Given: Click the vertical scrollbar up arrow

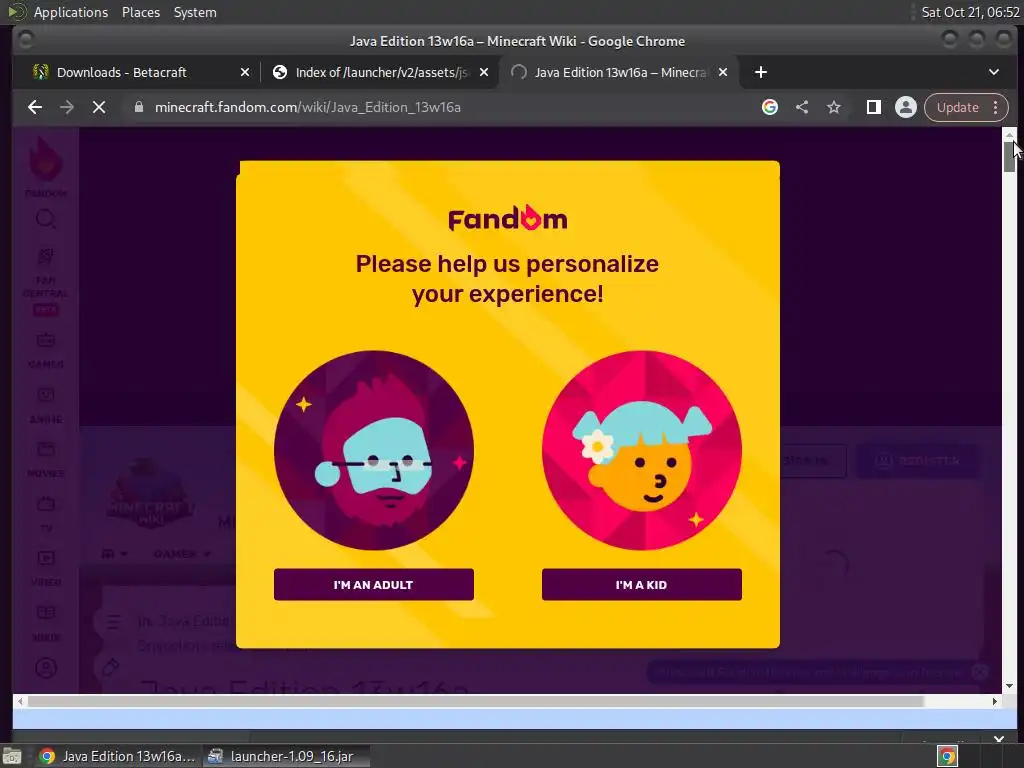Looking at the screenshot, I should click(x=1010, y=133).
